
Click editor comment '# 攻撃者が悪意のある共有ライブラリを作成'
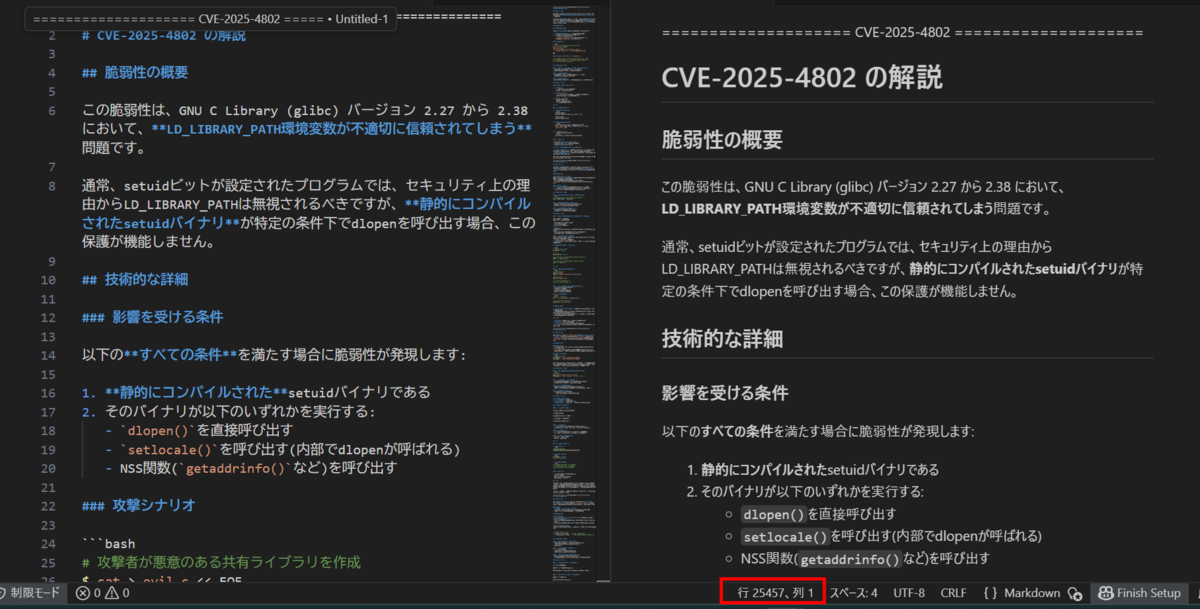(x=221, y=562)
